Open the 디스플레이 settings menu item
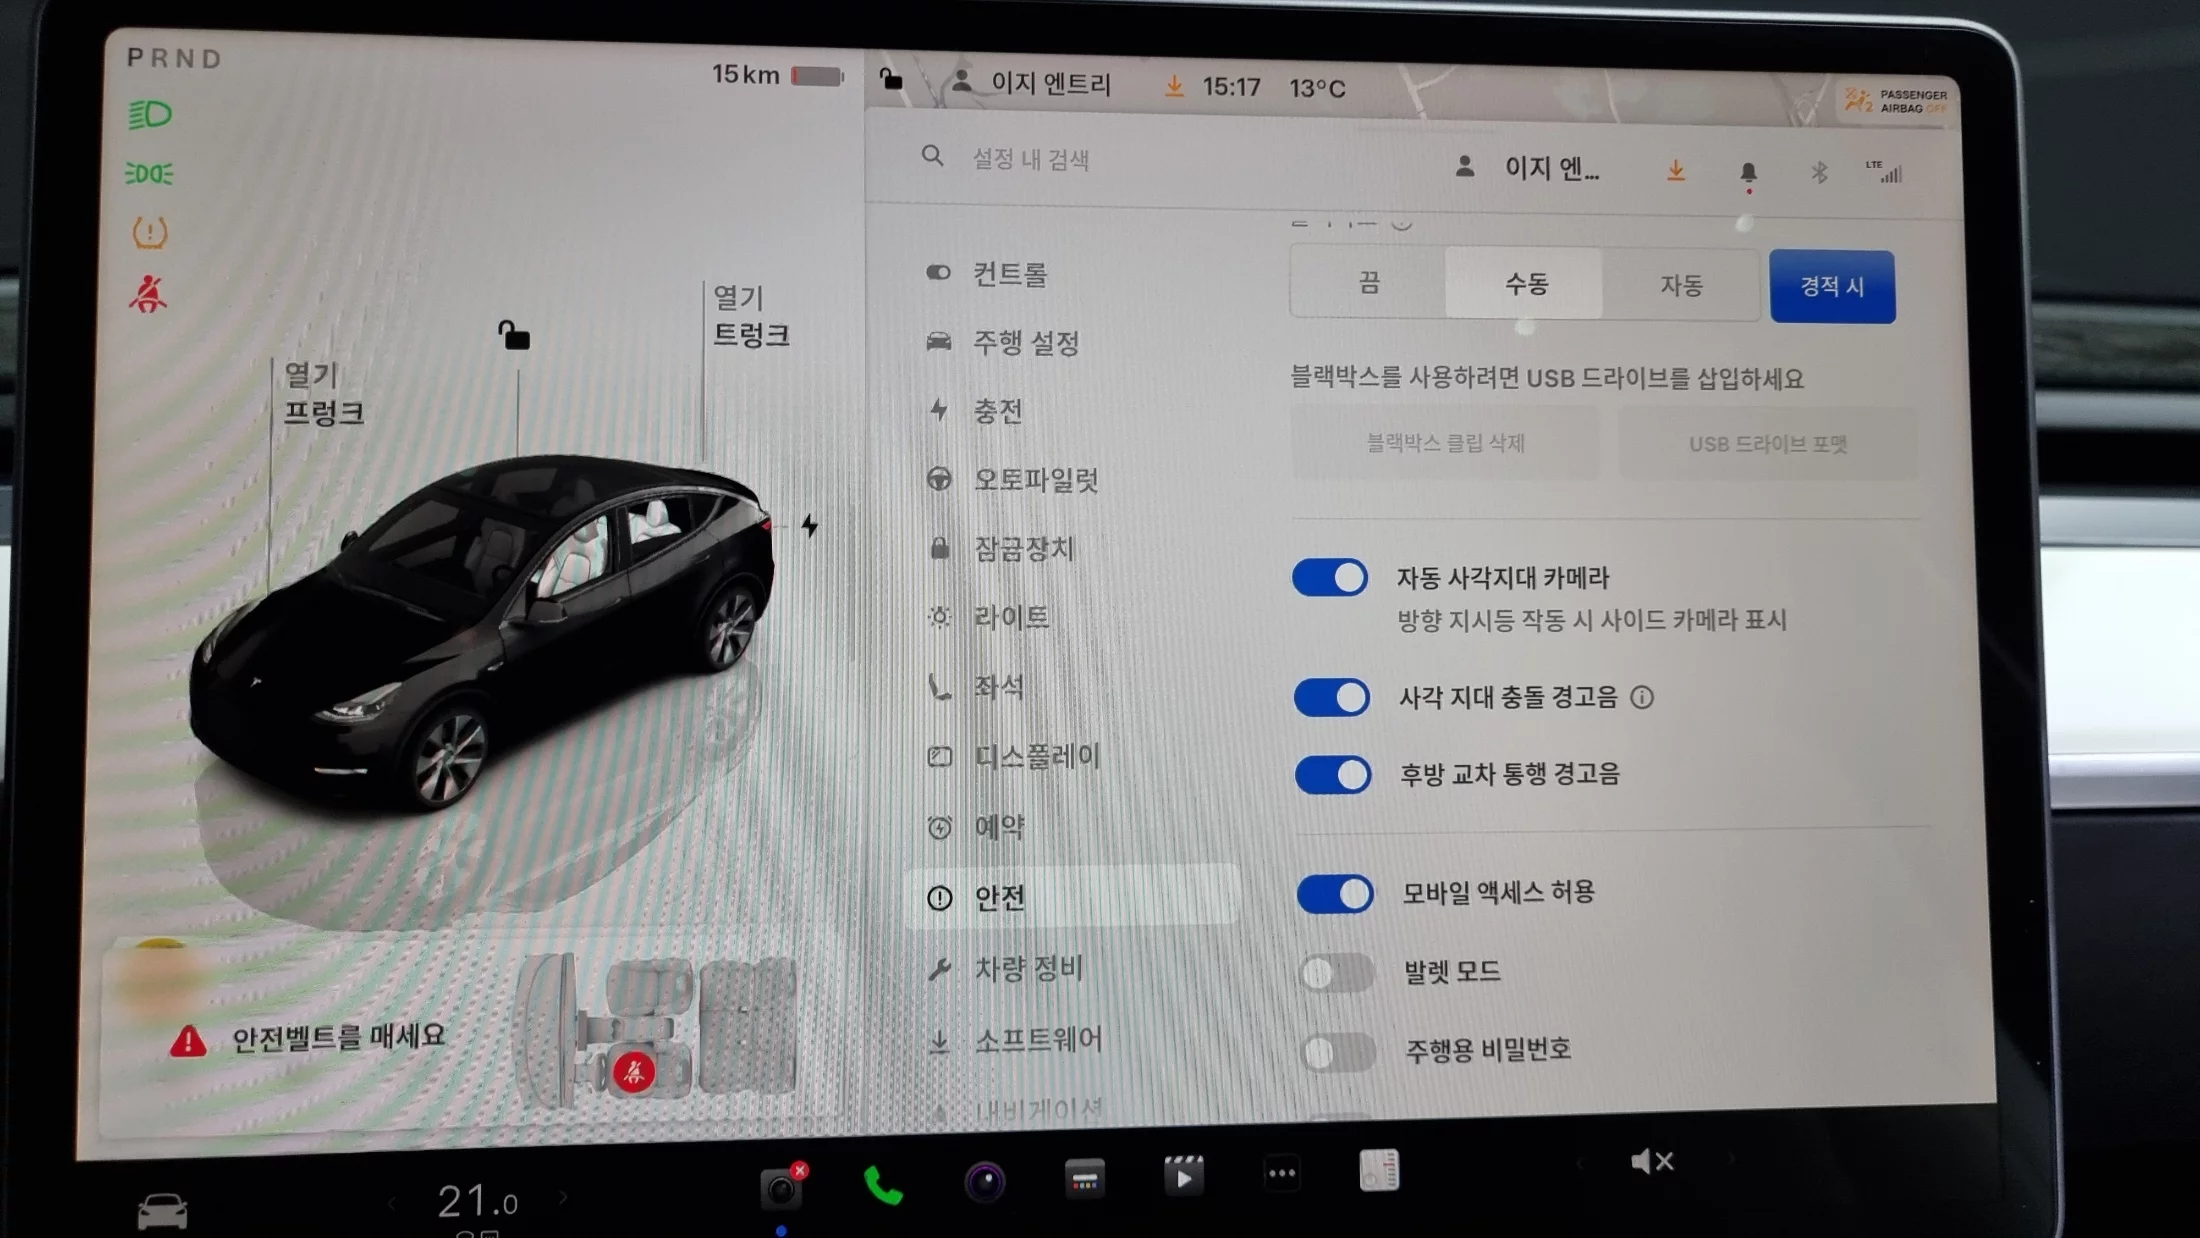 click(1037, 756)
